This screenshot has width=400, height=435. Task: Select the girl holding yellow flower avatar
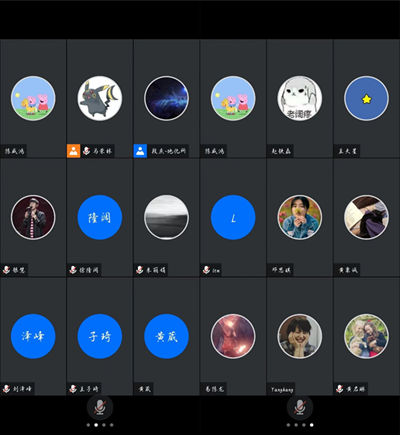[300, 217]
